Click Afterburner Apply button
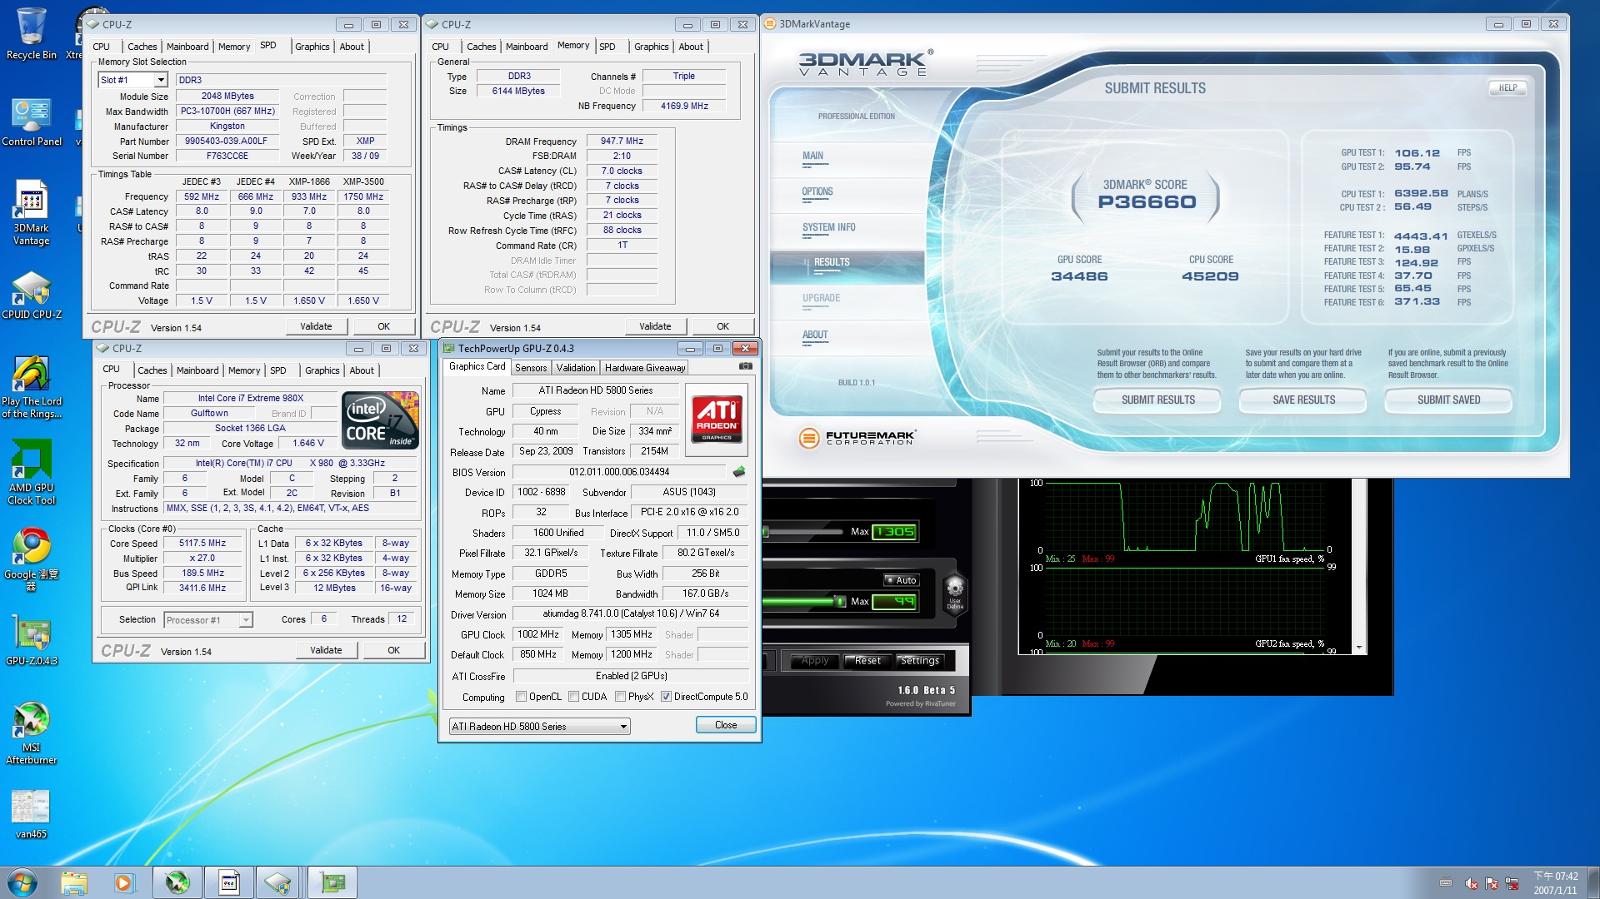The width and height of the screenshot is (1600, 899). pos(814,661)
